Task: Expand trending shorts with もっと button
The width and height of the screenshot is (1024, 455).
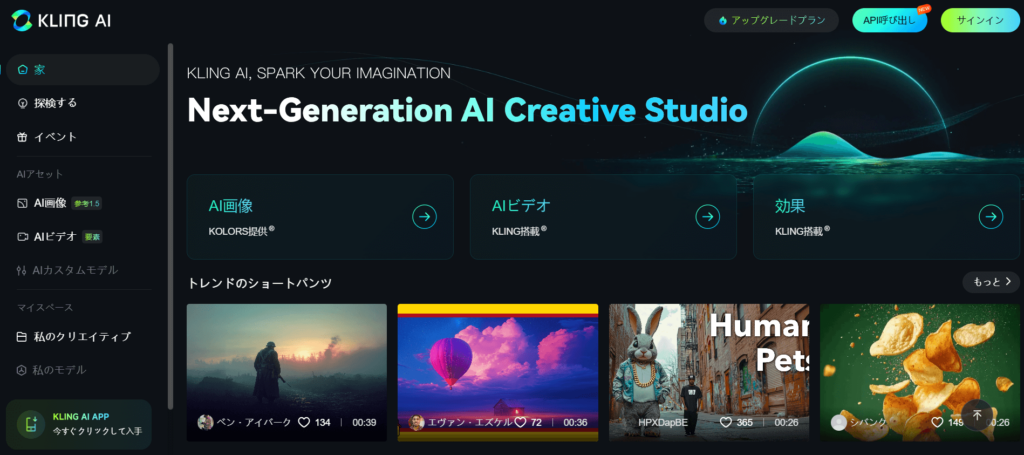Action: pos(991,282)
